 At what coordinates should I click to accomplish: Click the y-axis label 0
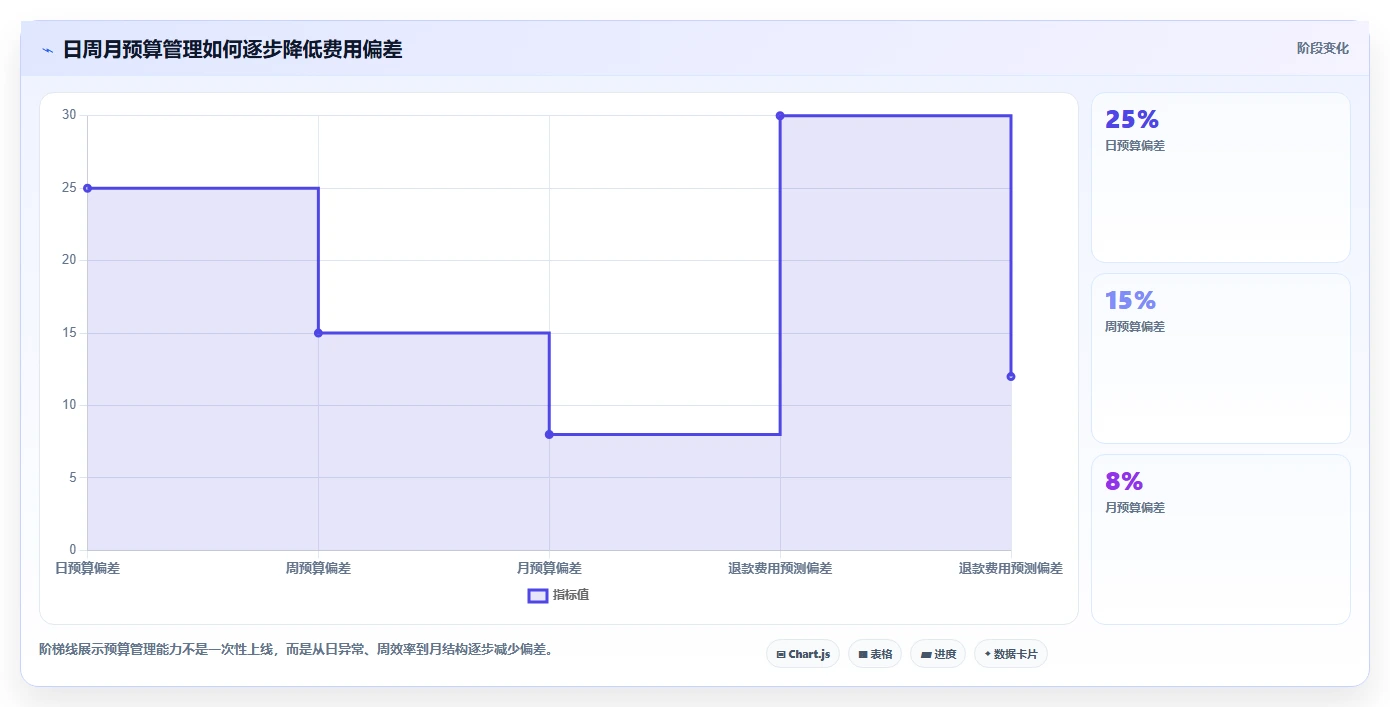[x=73, y=550]
